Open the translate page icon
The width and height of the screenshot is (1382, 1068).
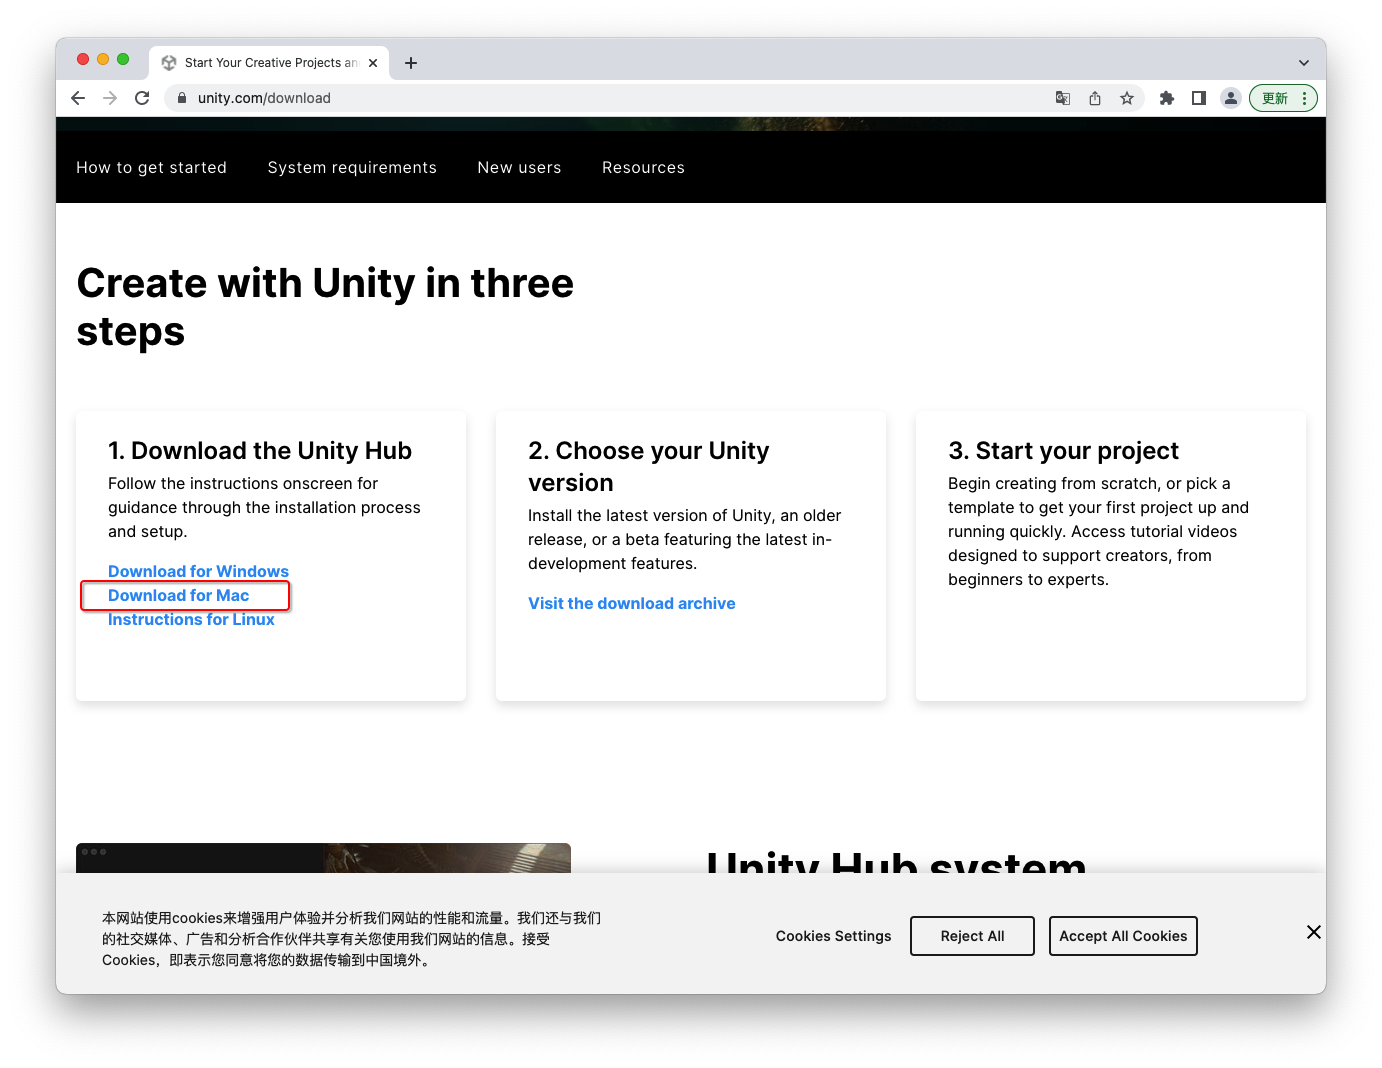1063,98
